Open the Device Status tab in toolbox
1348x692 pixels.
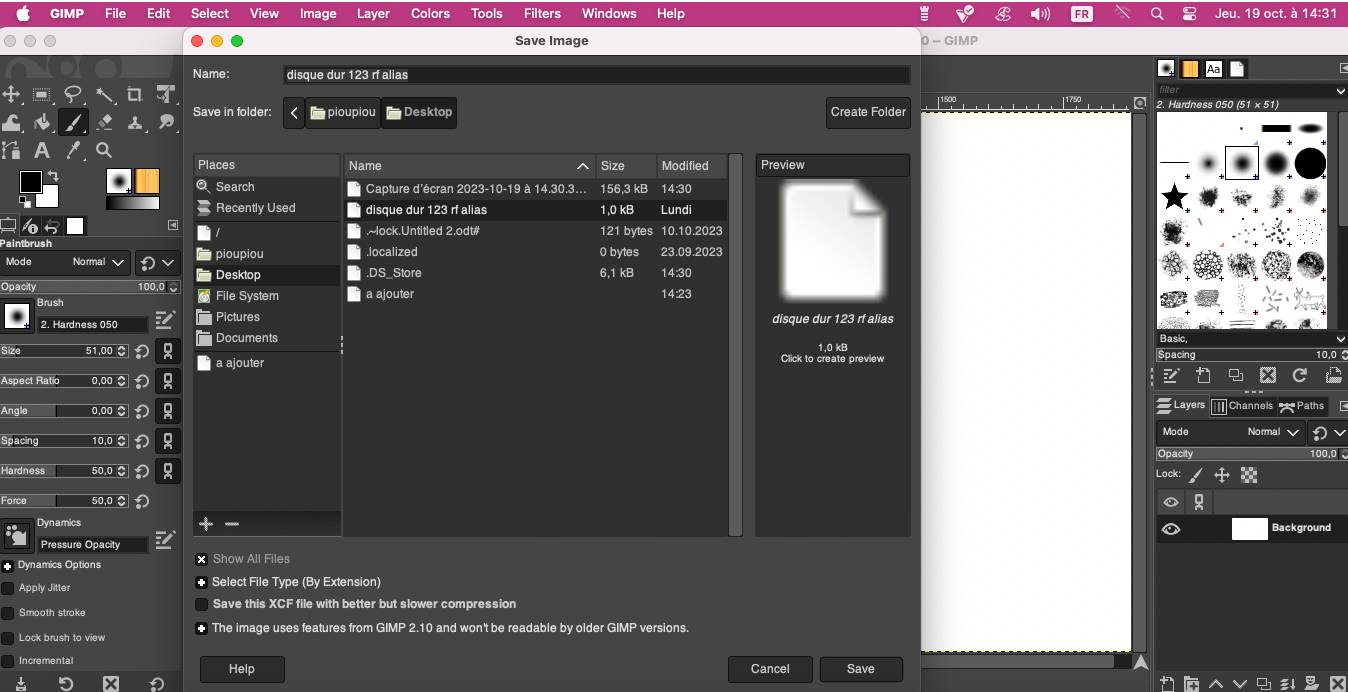pos(30,226)
